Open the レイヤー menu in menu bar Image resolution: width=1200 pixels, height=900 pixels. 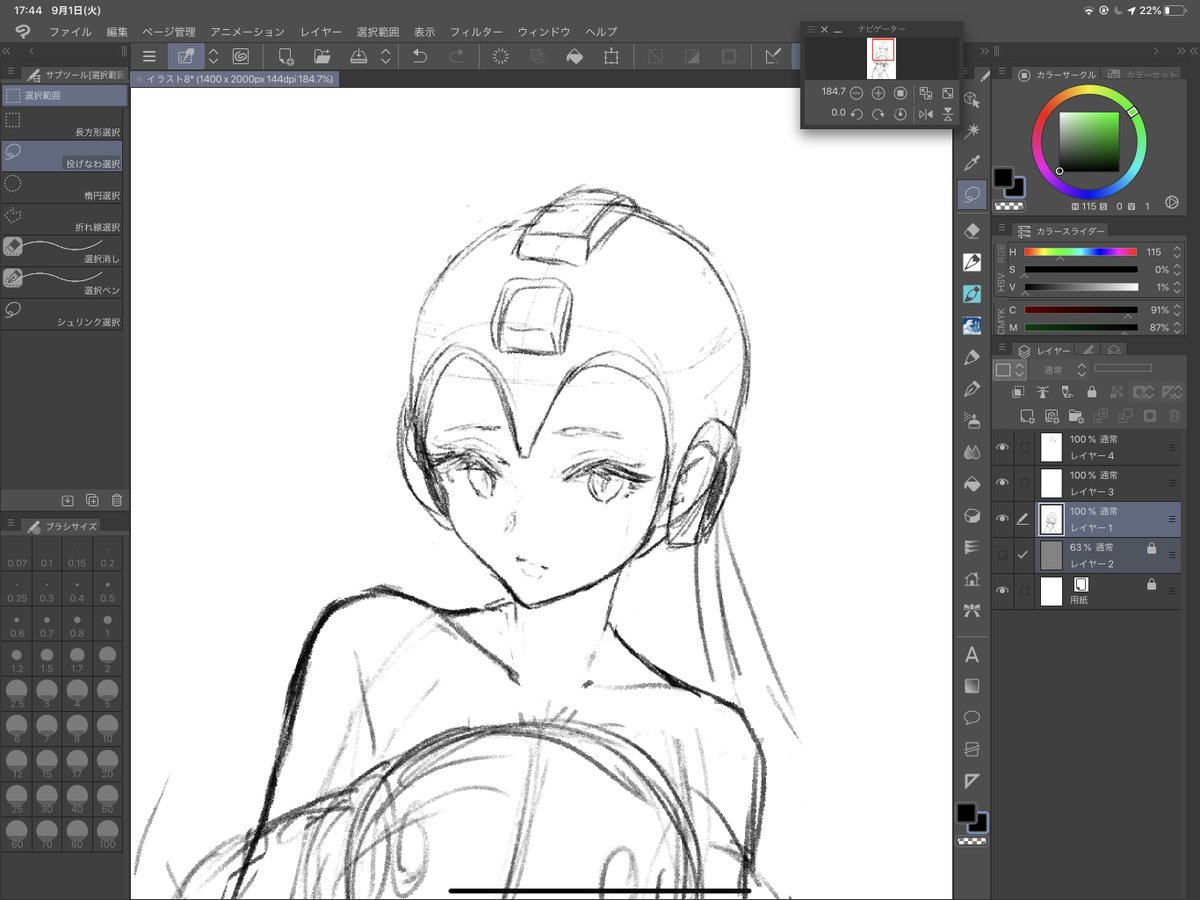point(321,32)
